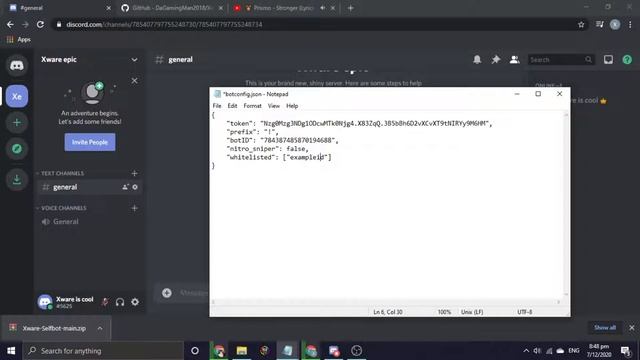
Task: Switch to the YouTube Prismo tab
Action: click(284, 8)
